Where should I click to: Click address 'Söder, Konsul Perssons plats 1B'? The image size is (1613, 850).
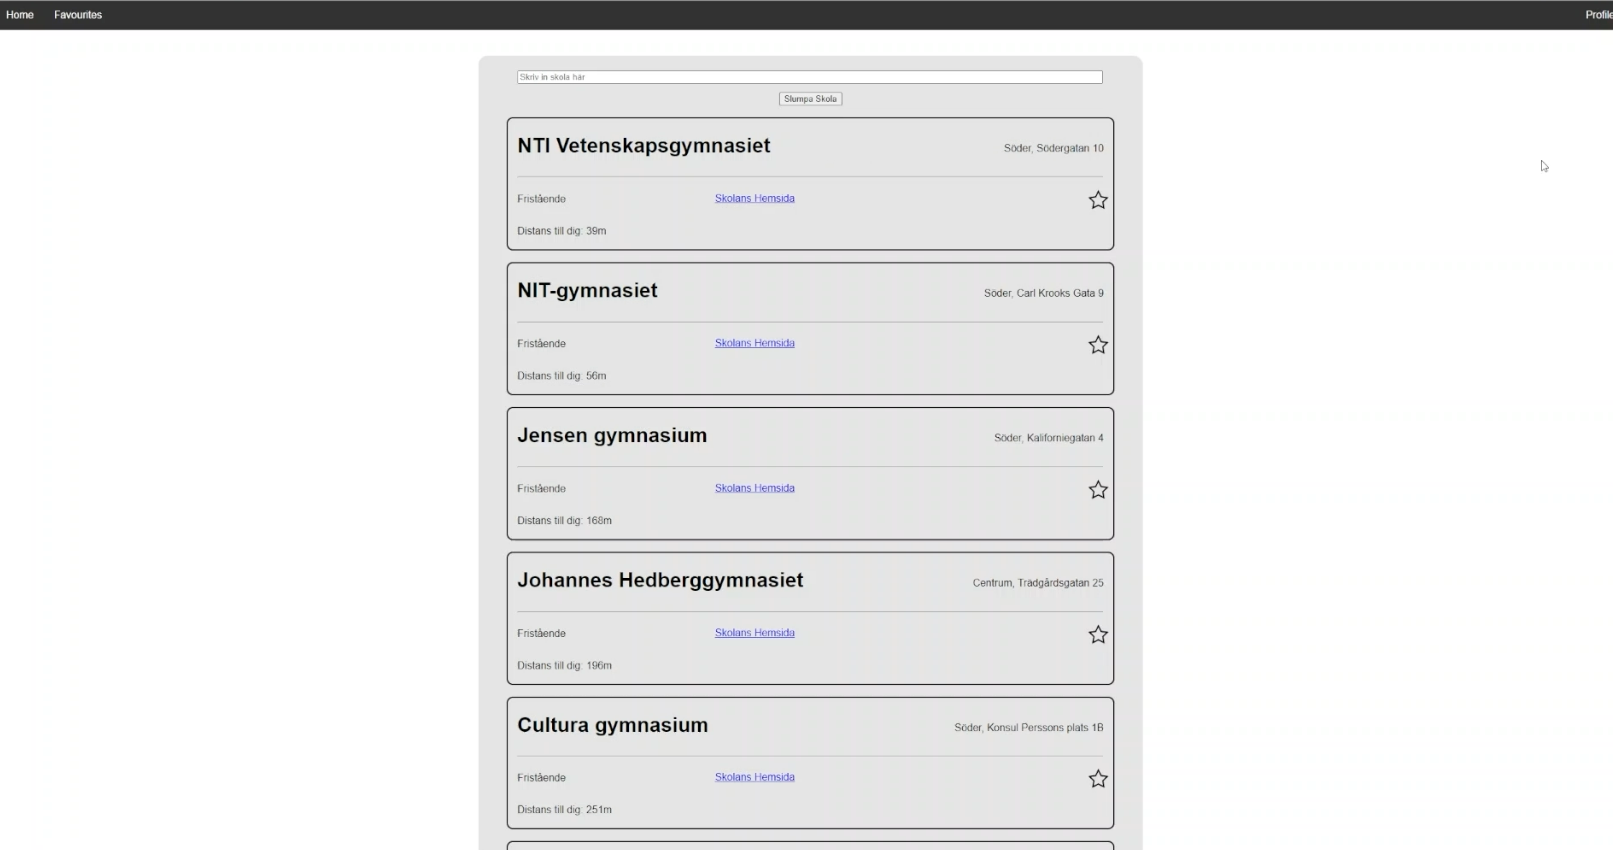point(1029,728)
